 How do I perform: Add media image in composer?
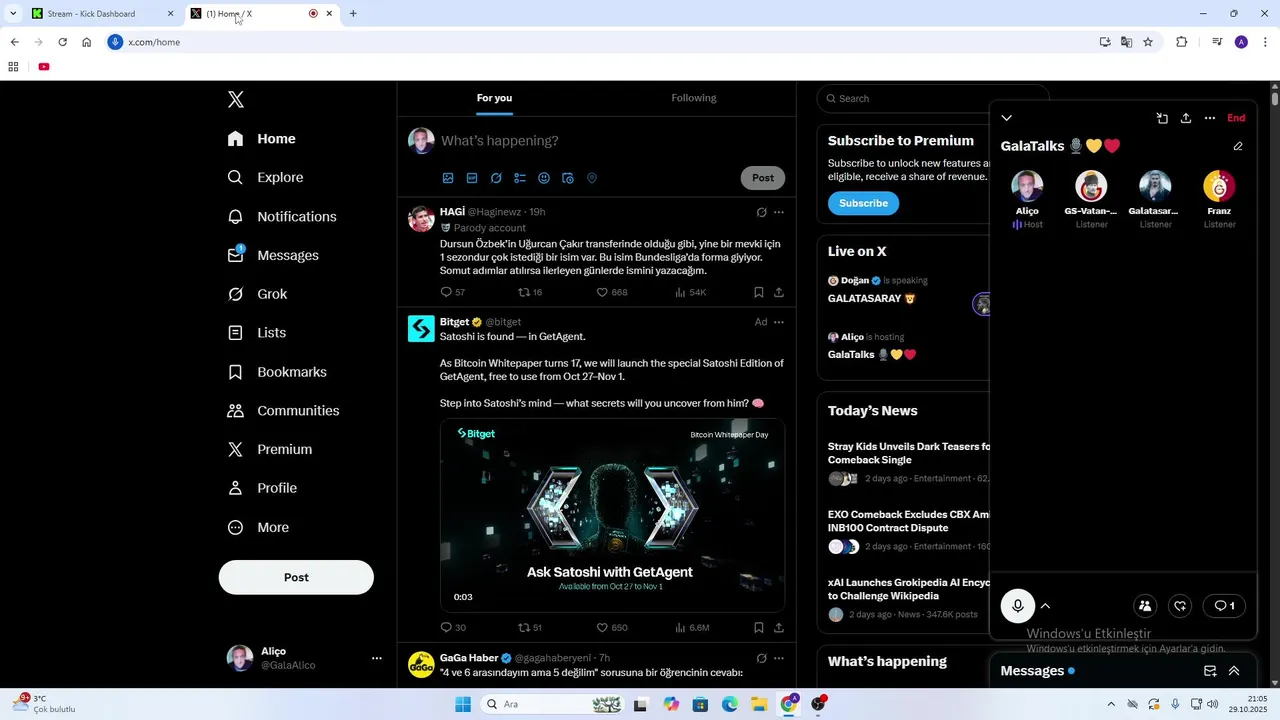click(x=448, y=178)
